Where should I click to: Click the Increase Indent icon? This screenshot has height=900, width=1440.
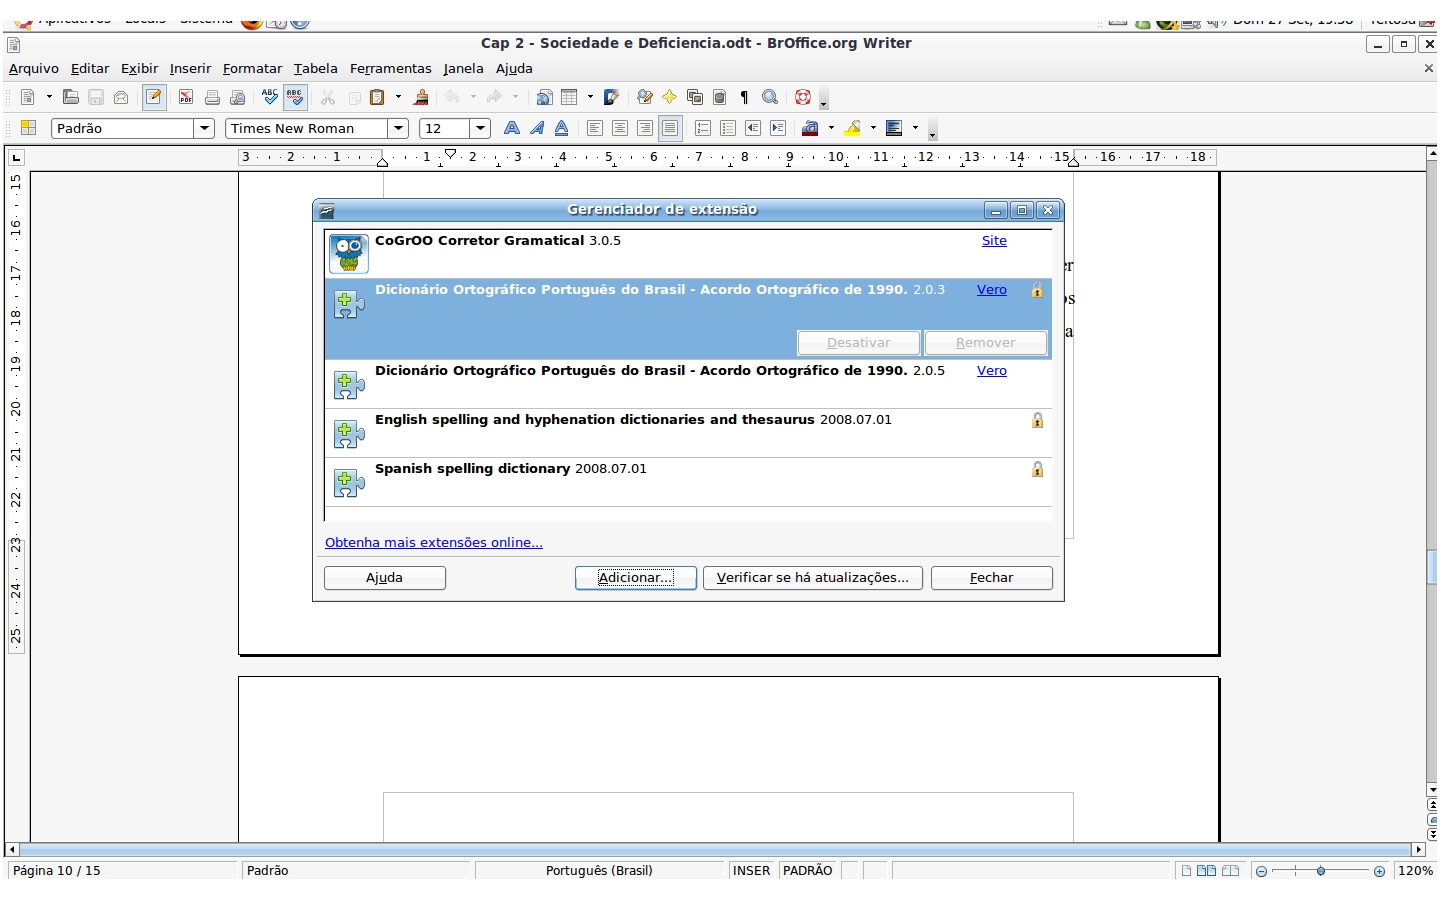point(778,128)
